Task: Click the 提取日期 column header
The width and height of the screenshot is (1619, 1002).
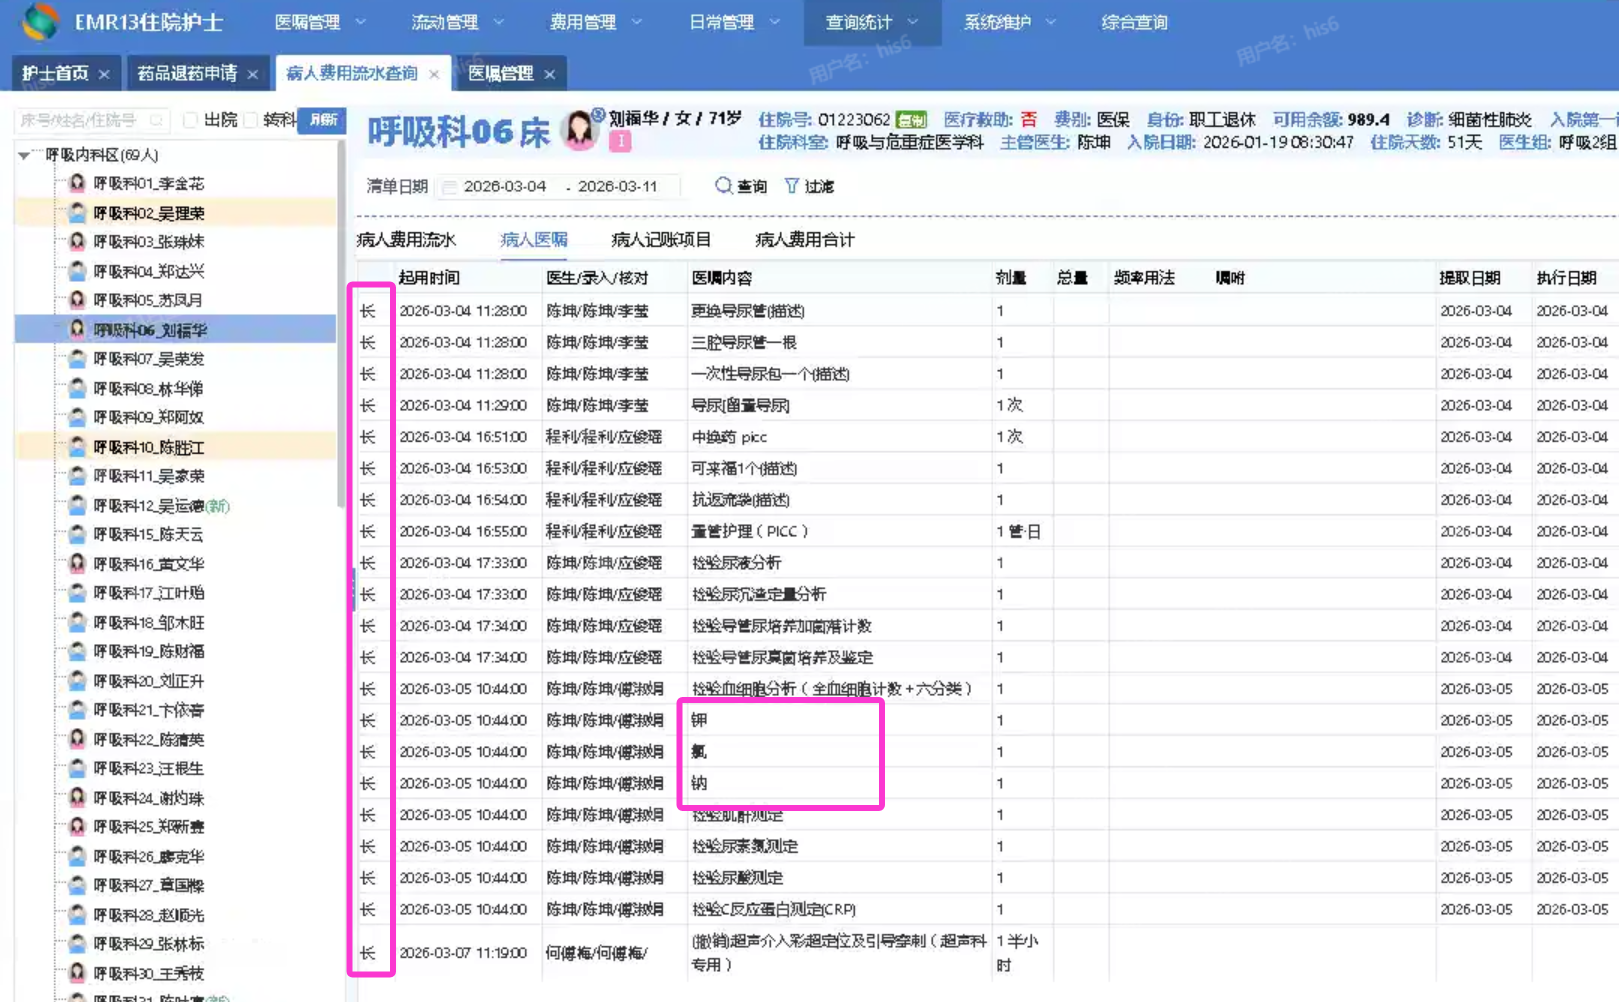Action: [1470, 278]
